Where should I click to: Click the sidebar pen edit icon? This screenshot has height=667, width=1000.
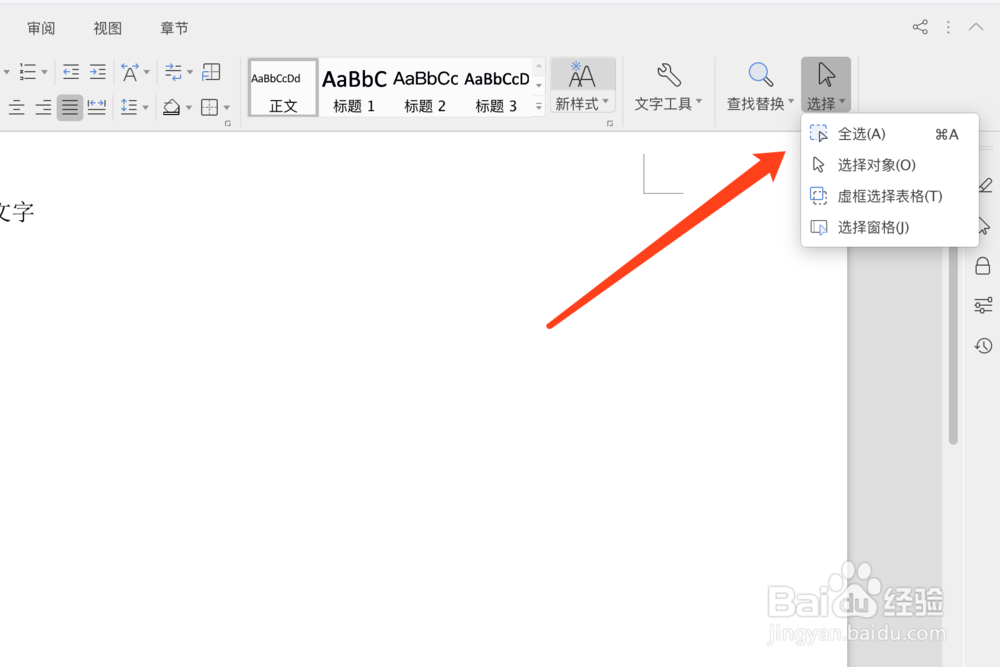[x=985, y=185]
